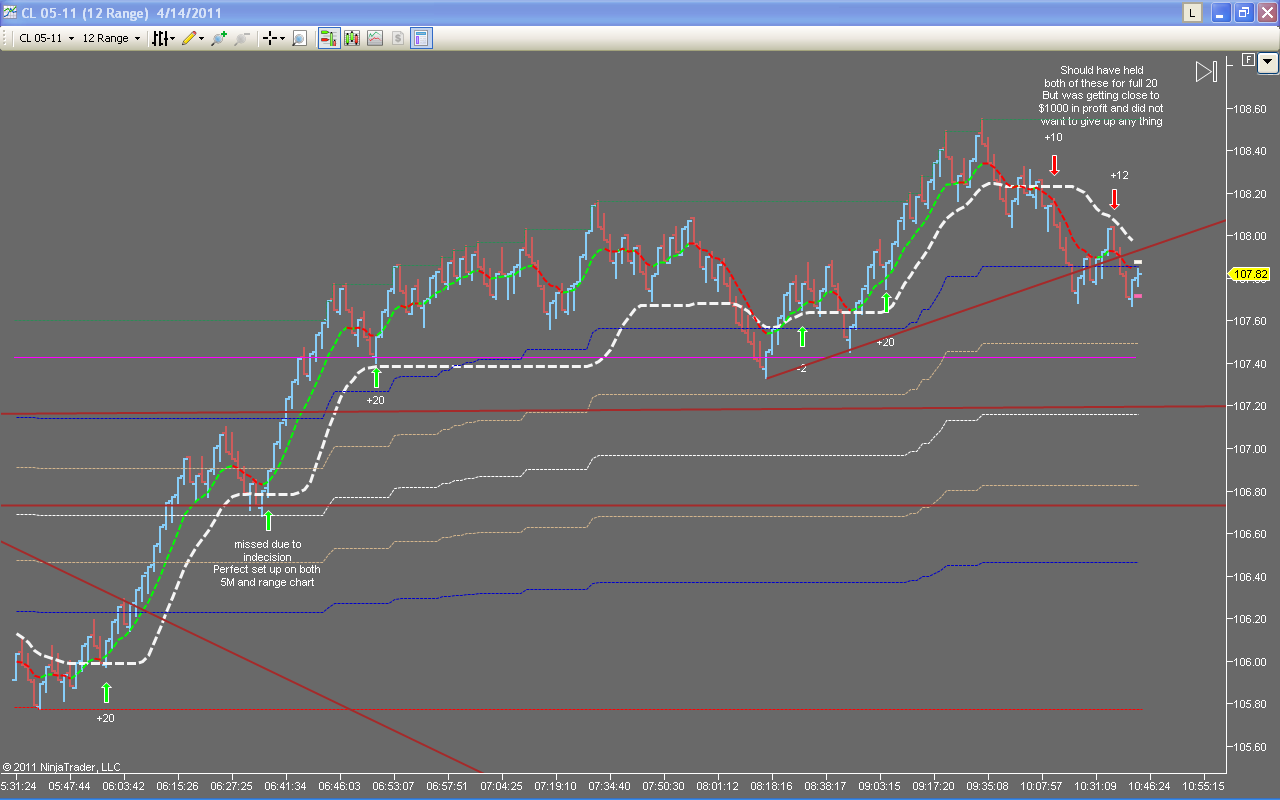Screen dimensions: 1280x800
Task: Expand the drawing tools dropdown arrow
Action: coord(202,38)
